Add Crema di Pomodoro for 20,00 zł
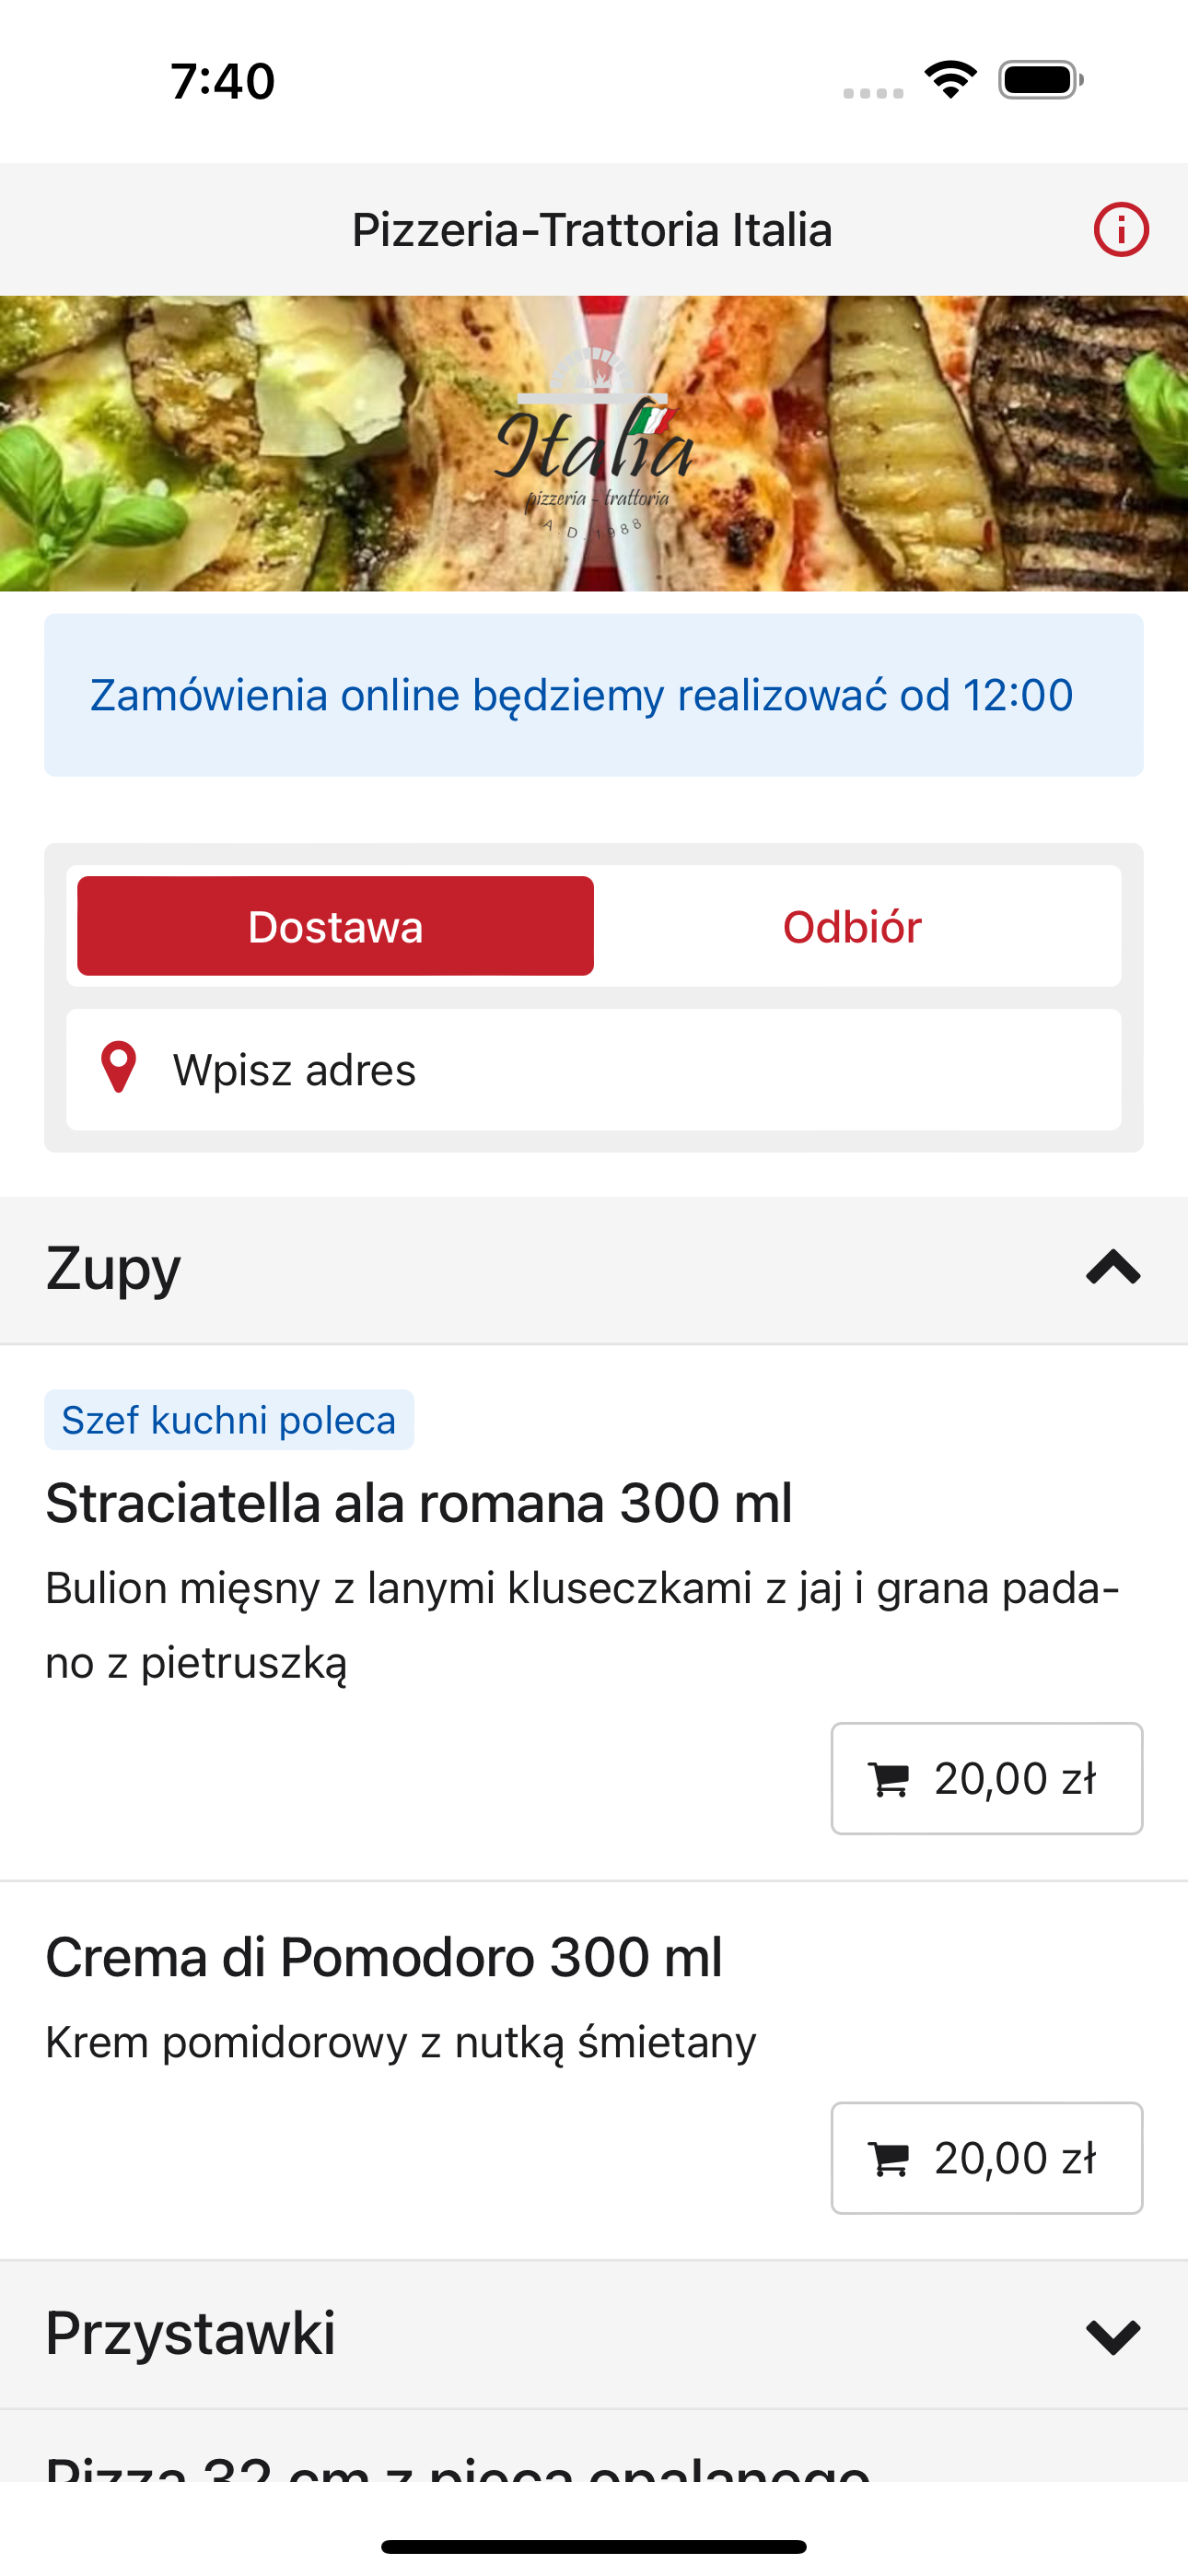 tap(987, 2158)
